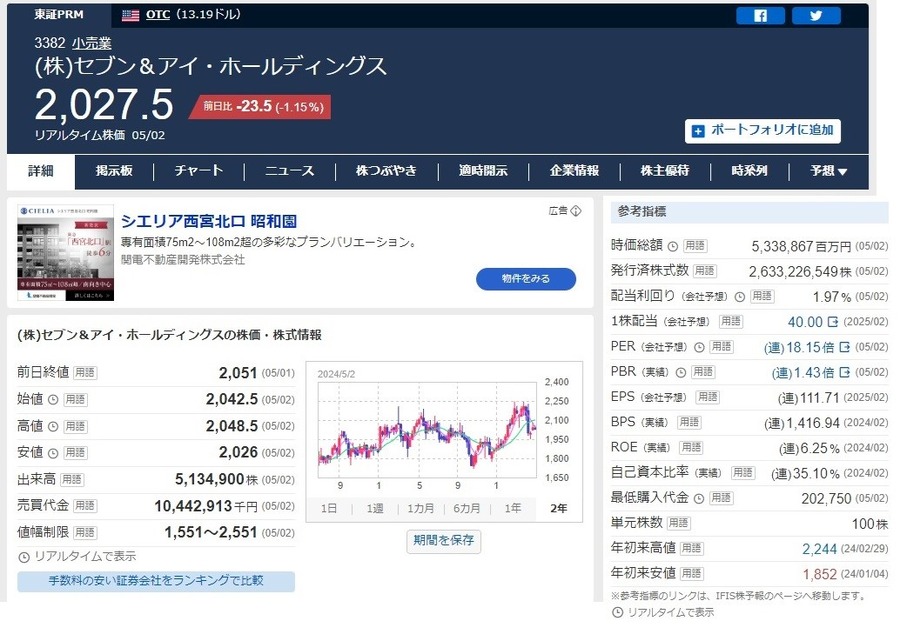Share the stock via the Twitter icon
900x641 pixels.
(x=816, y=15)
